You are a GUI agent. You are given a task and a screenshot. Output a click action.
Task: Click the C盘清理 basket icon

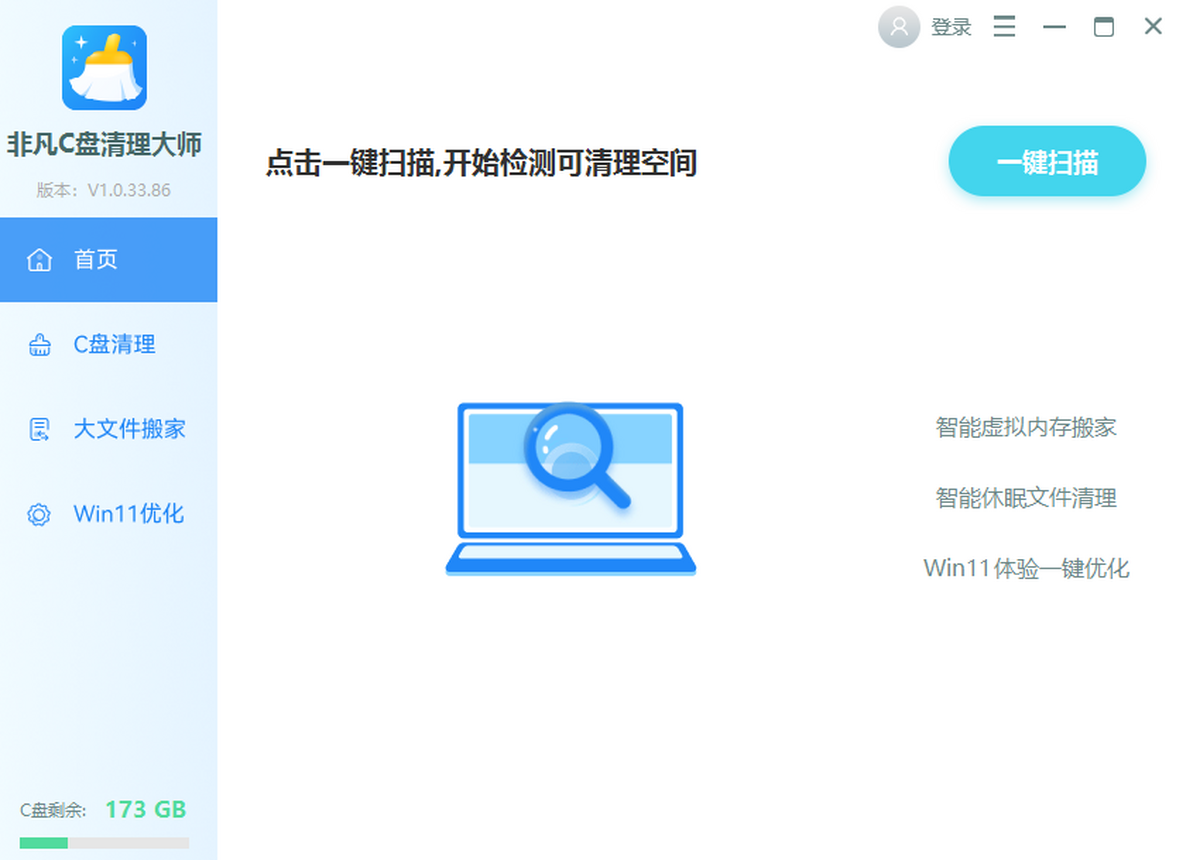(x=39, y=346)
